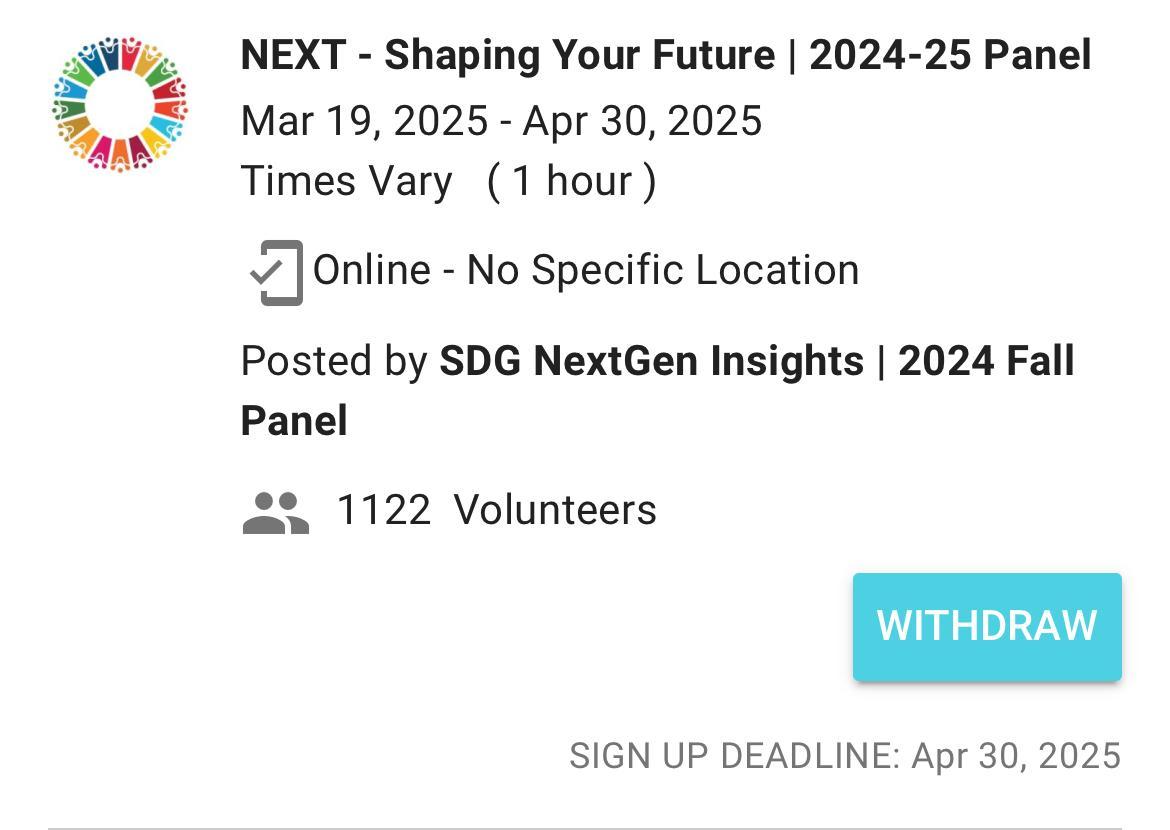The image size is (1170, 830).
Task: Click the Mar 19, 2025 start date
Action: point(364,122)
